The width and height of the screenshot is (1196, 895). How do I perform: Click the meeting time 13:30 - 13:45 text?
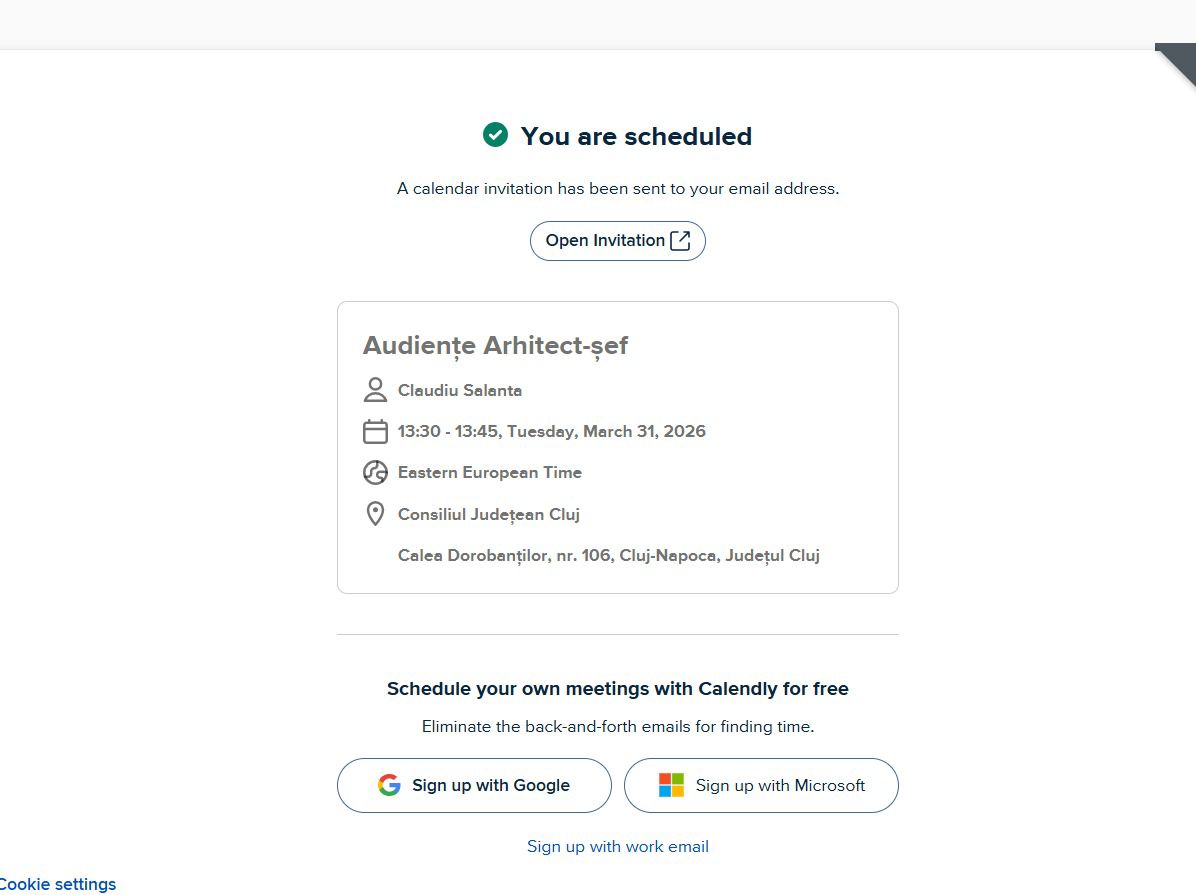[551, 431]
